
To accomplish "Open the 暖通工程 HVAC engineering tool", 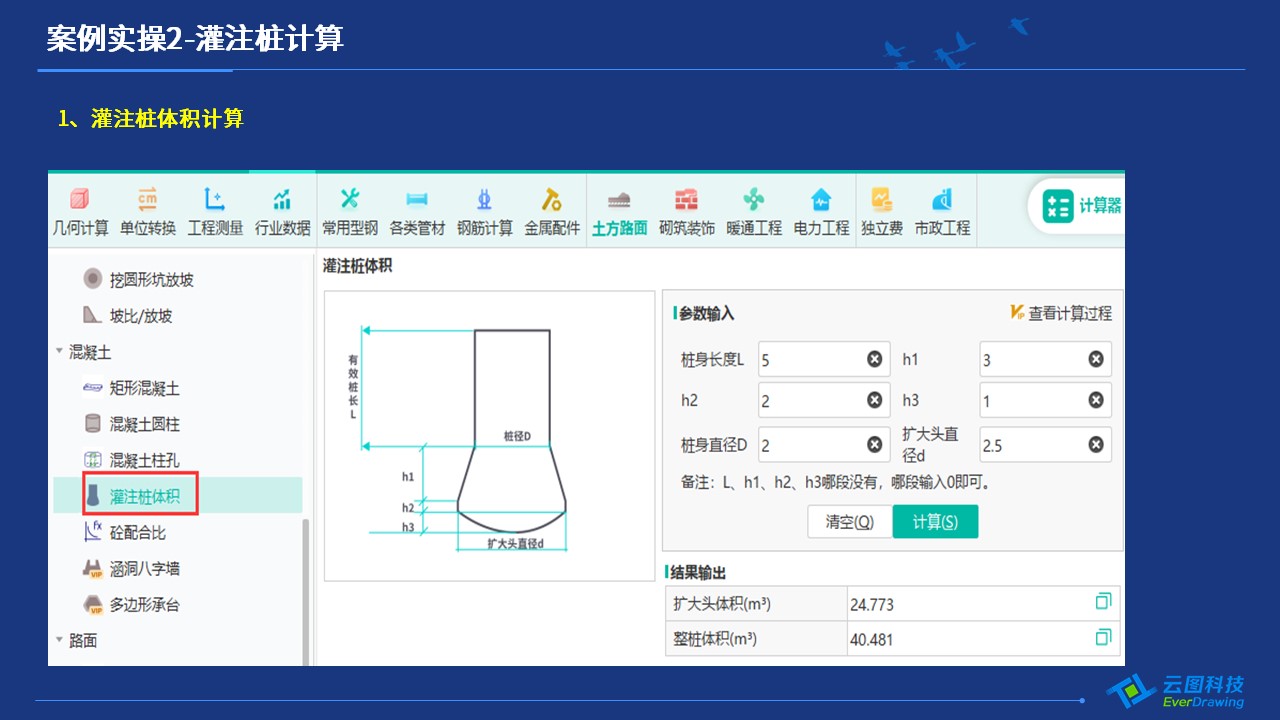I will [x=754, y=211].
